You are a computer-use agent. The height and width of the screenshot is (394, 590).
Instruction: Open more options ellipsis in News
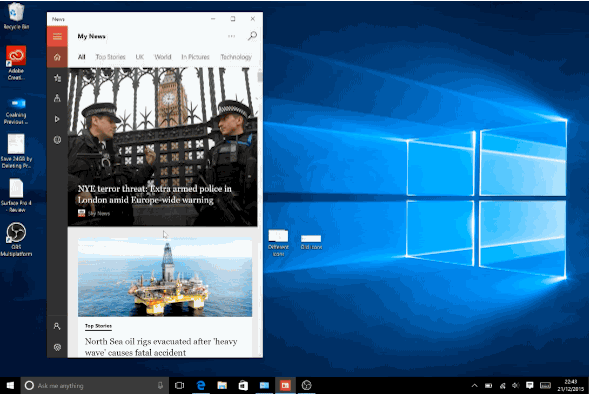(231, 36)
